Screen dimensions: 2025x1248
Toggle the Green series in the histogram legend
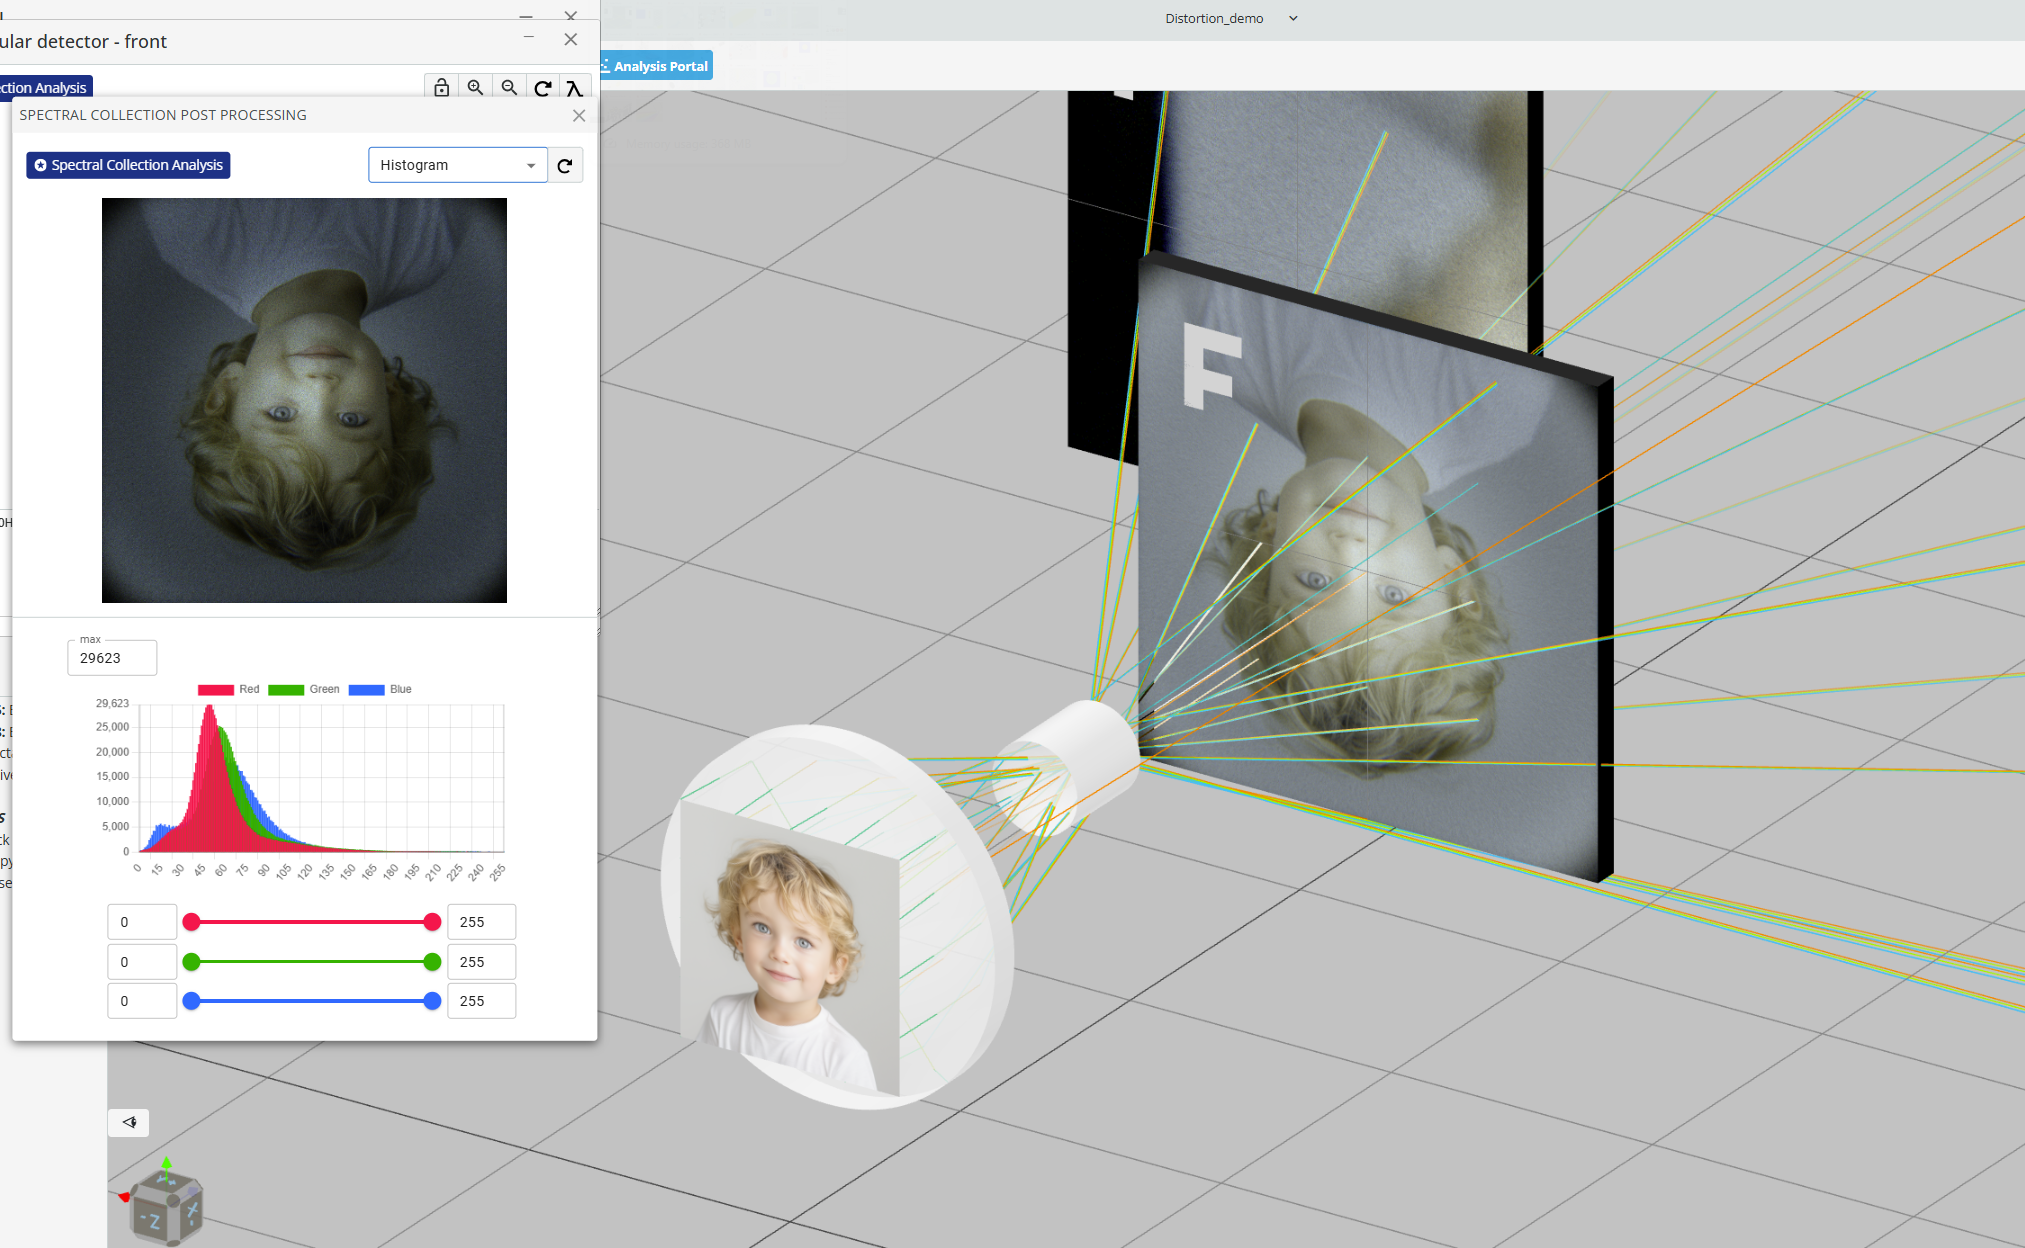click(x=304, y=689)
